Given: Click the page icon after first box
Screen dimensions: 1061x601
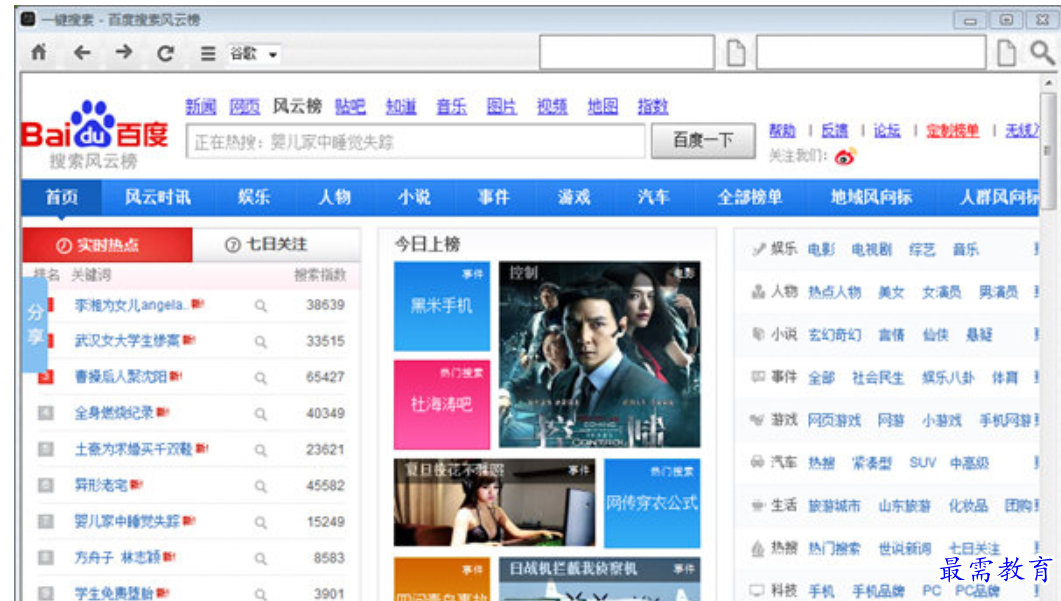Looking at the screenshot, I should 736,53.
